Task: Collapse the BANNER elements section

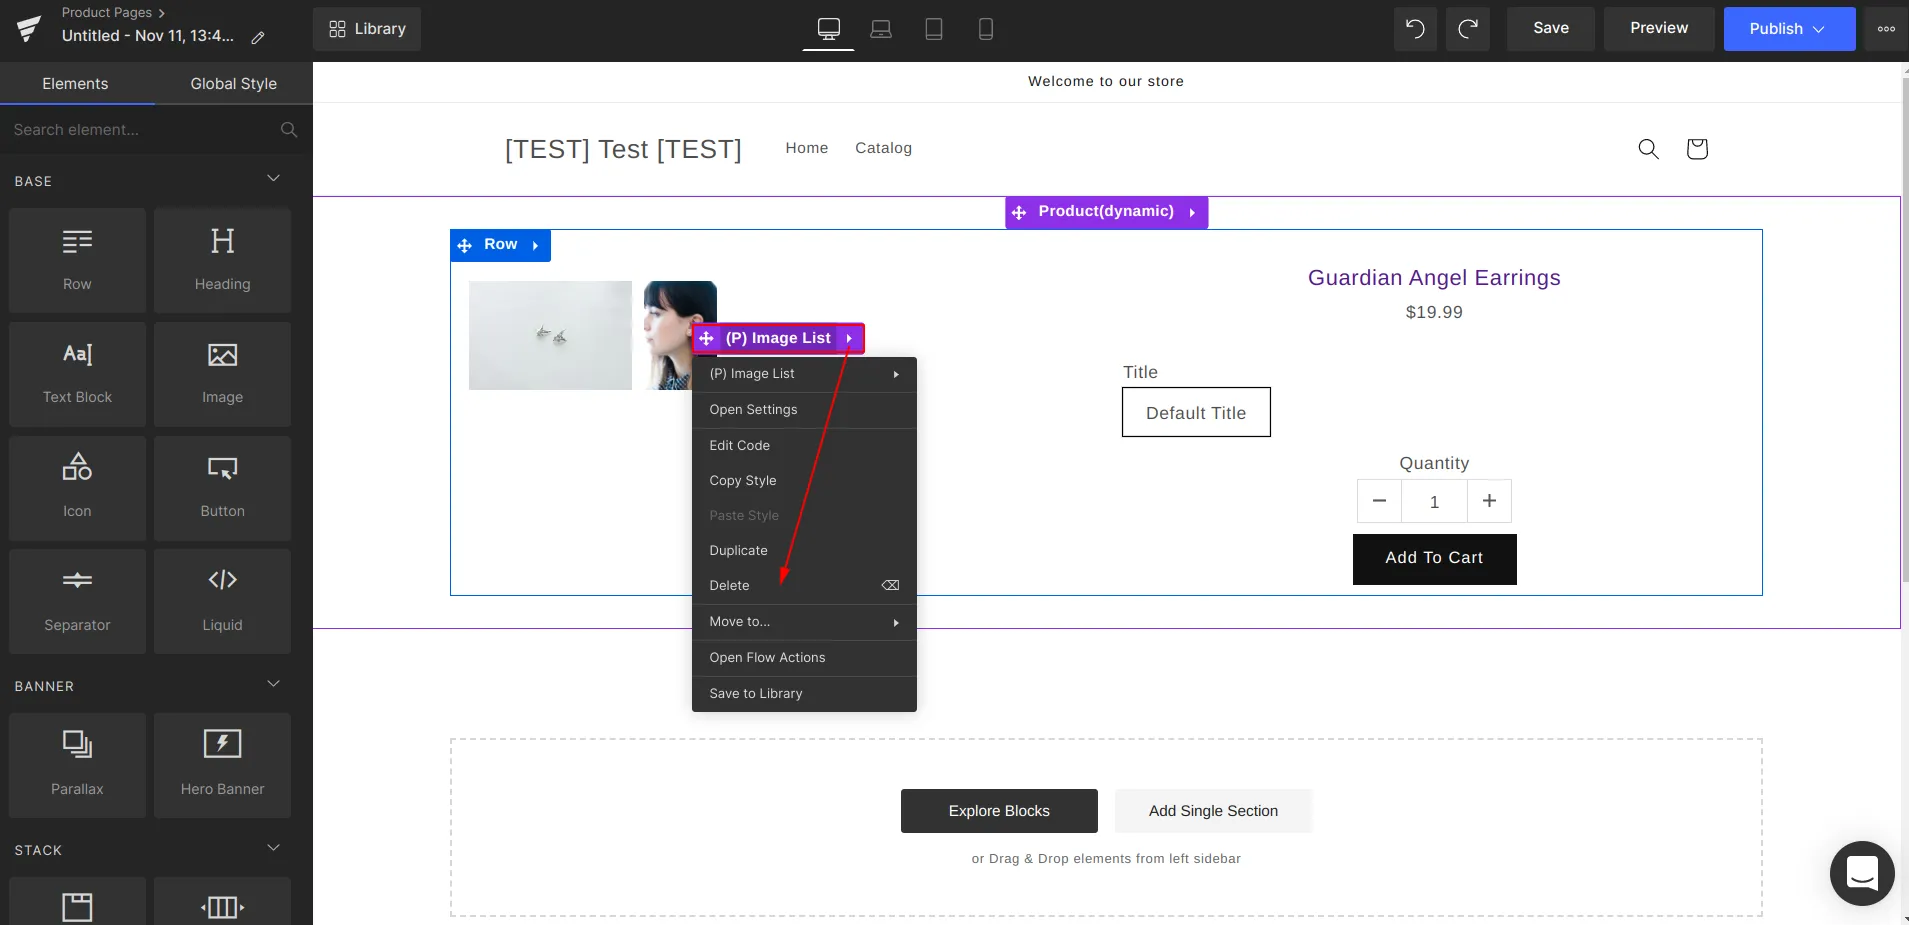Action: (273, 685)
